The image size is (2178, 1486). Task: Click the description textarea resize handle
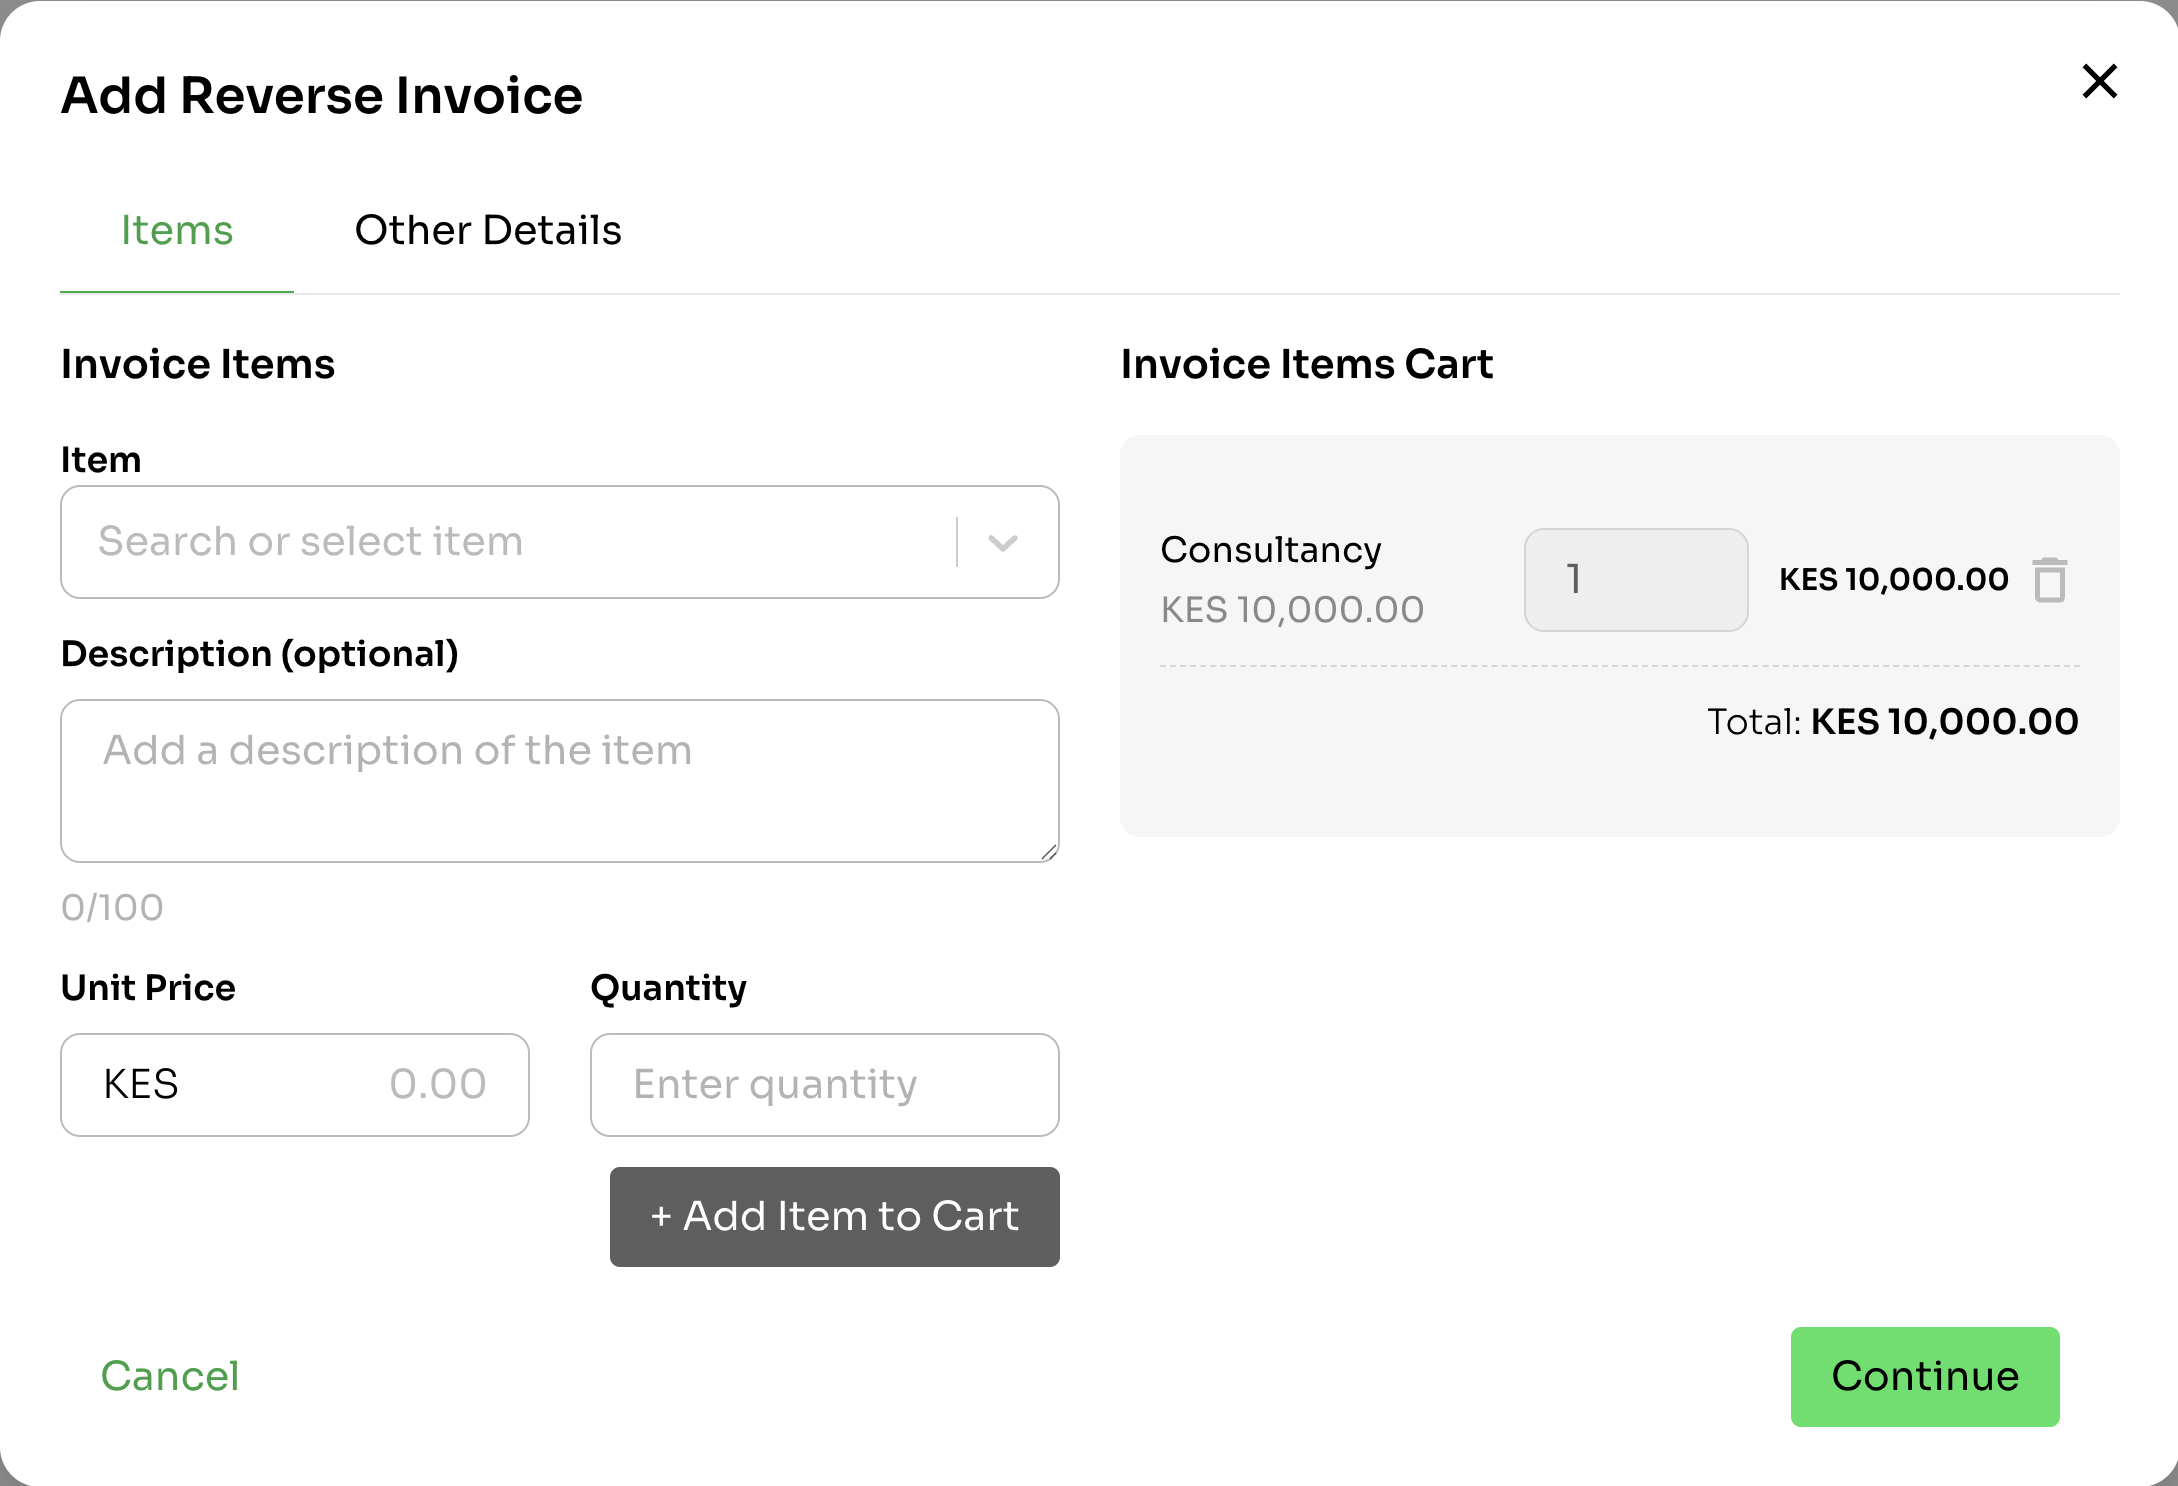coord(1048,852)
